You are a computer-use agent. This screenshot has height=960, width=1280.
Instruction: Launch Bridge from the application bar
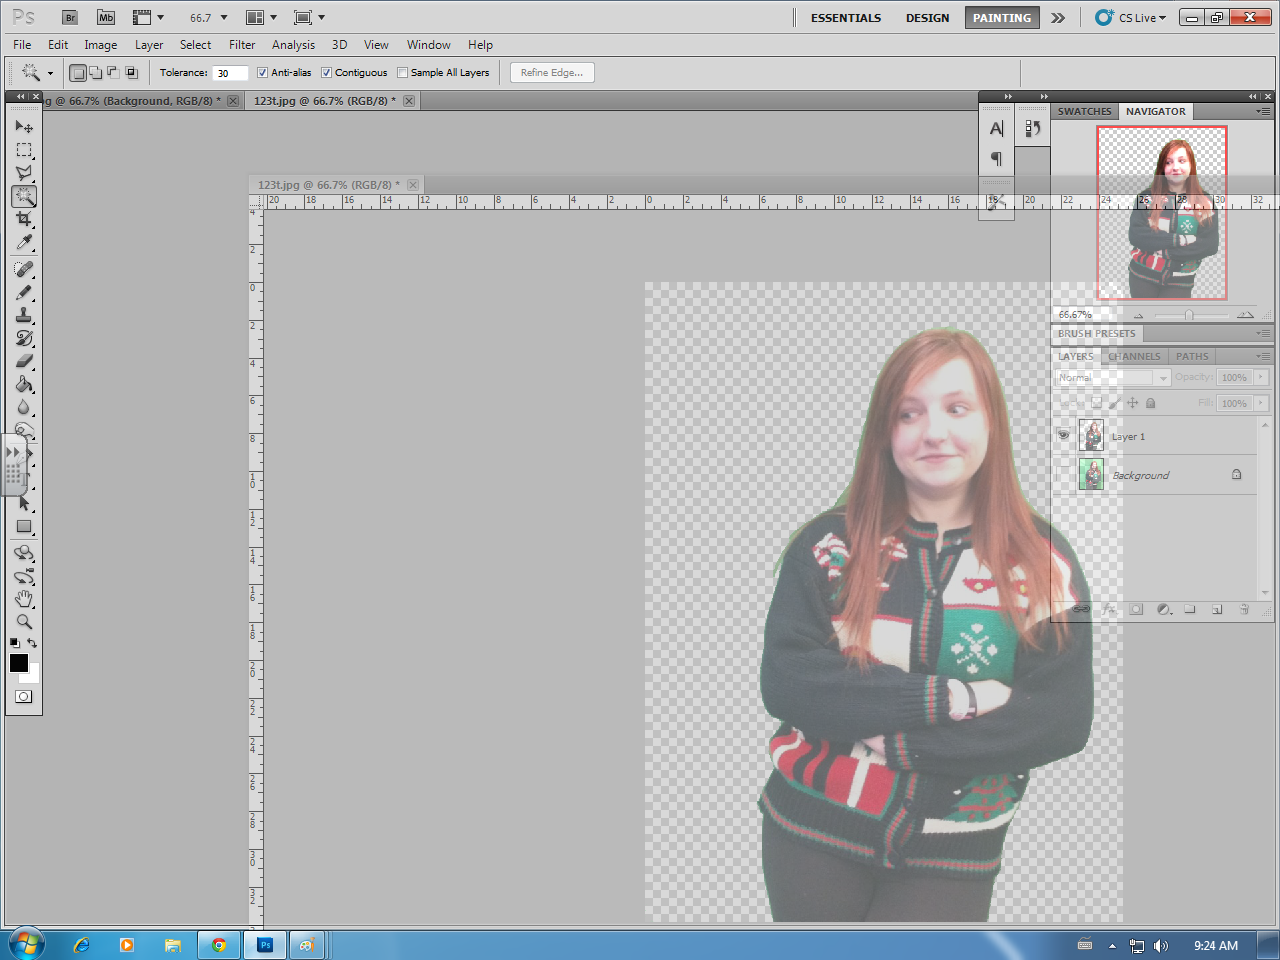(x=70, y=17)
